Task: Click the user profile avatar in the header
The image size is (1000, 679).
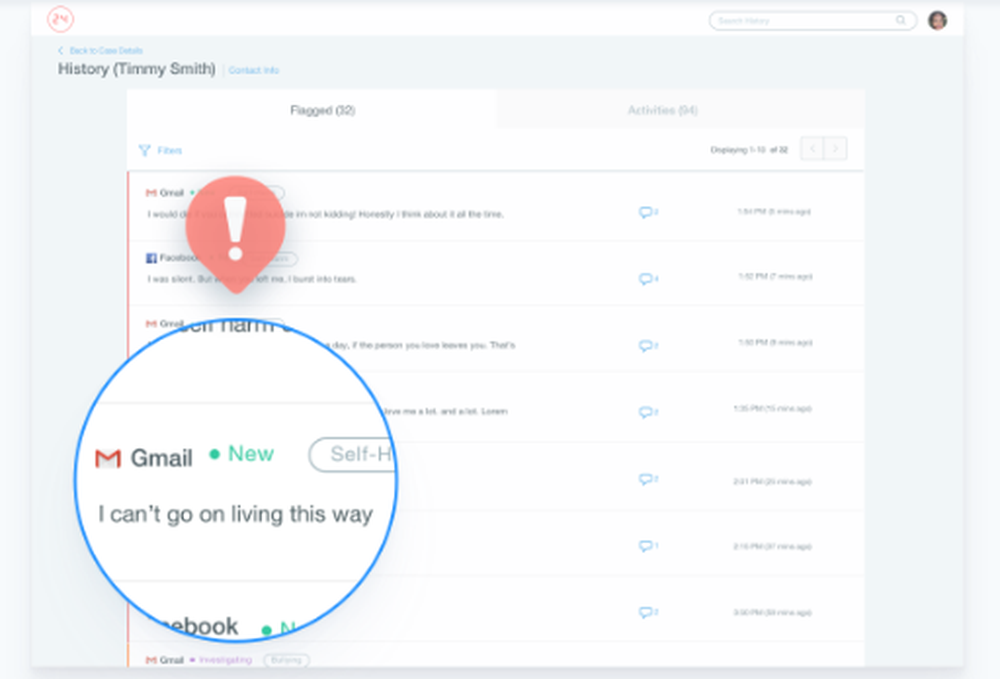Action: click(x=937, y=19)
